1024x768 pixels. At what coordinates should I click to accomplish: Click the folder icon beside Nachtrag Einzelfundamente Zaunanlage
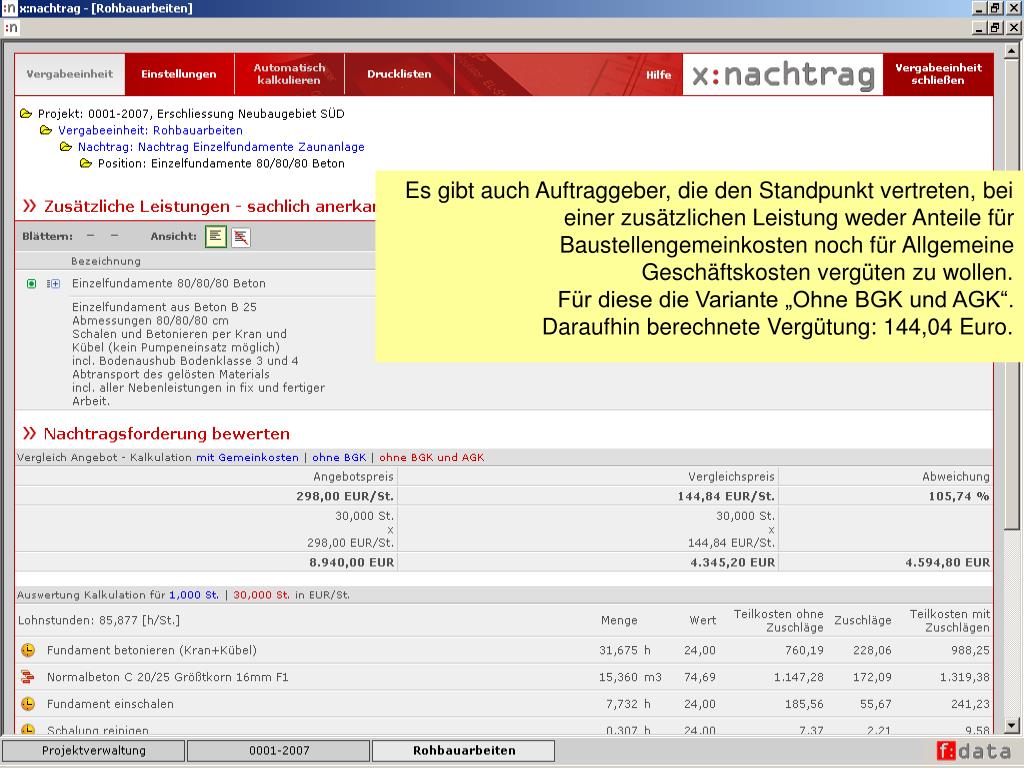66,147
